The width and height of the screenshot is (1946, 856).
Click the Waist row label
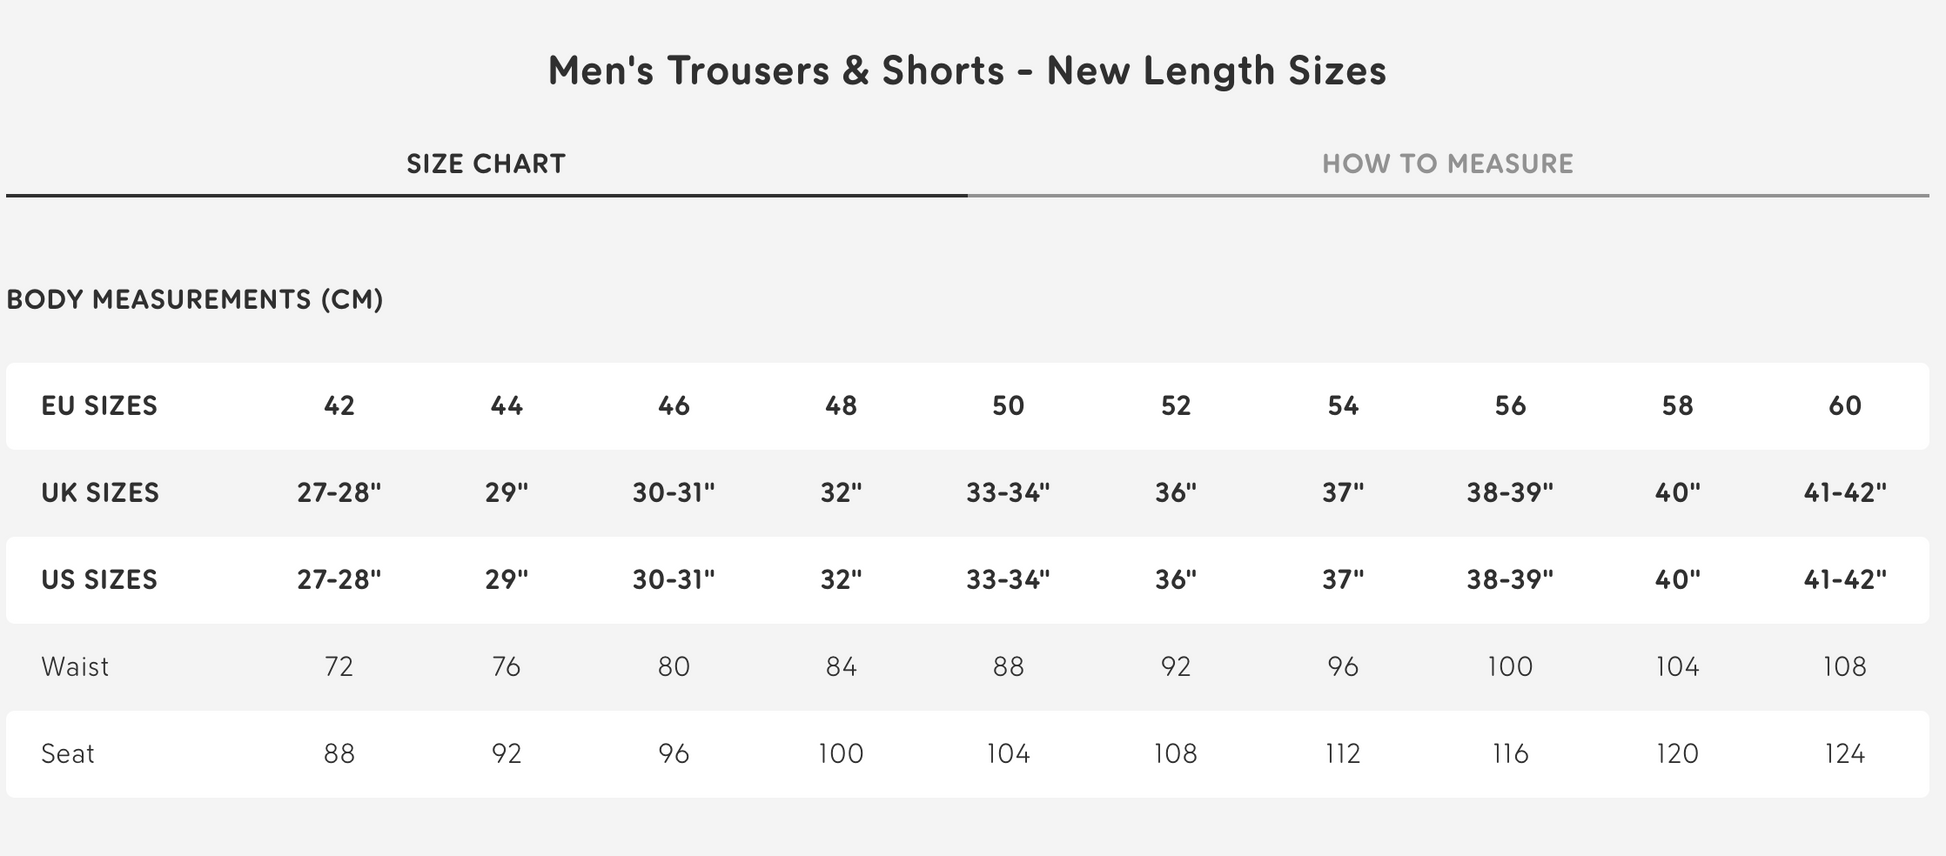click(x=75, y=666)
